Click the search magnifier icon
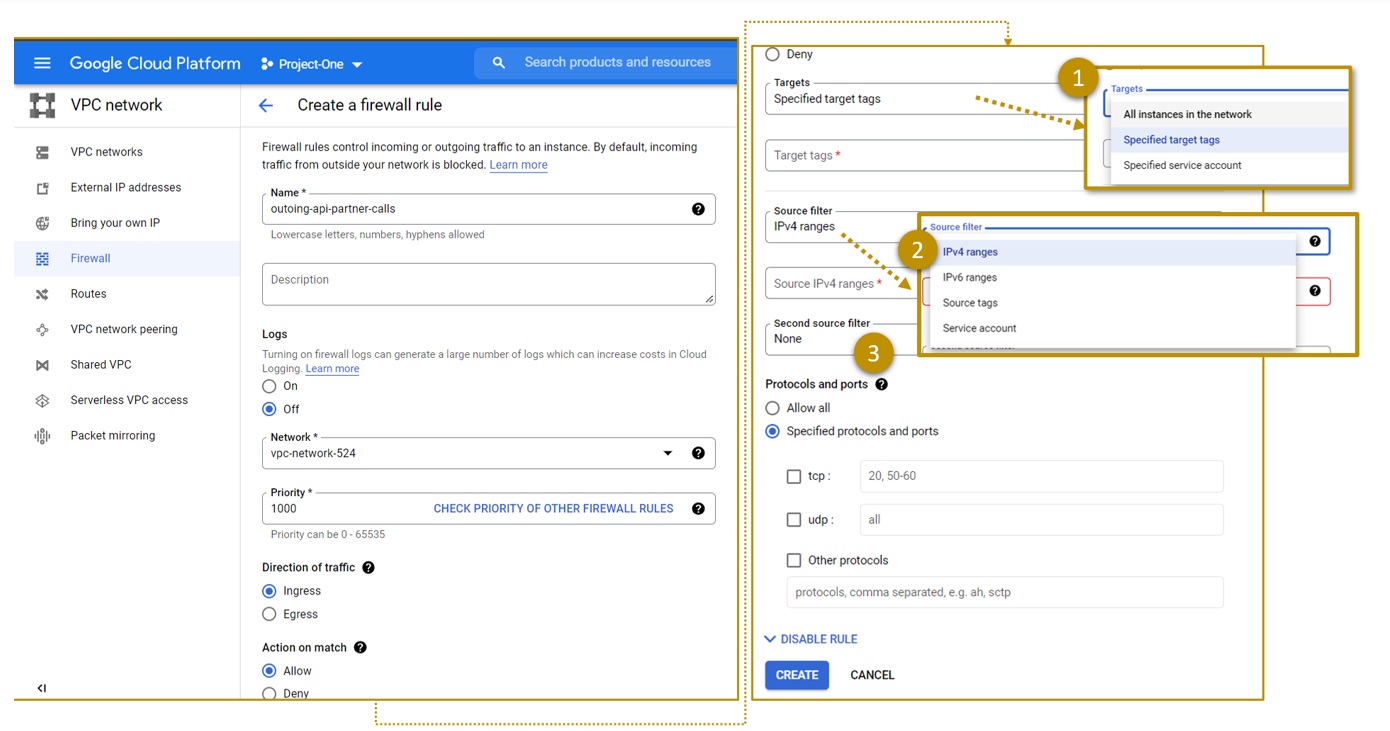 pyautogui.click(x=499, y=63)
